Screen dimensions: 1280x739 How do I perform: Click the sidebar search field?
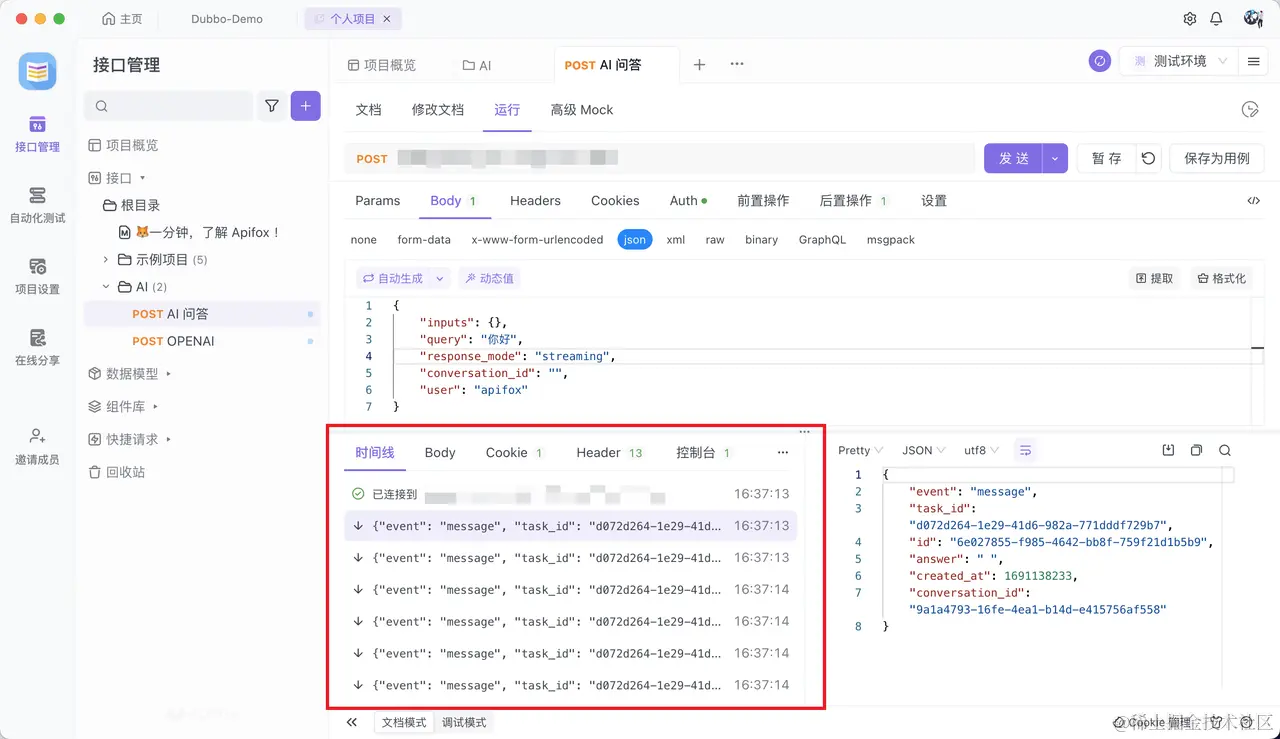169,106
